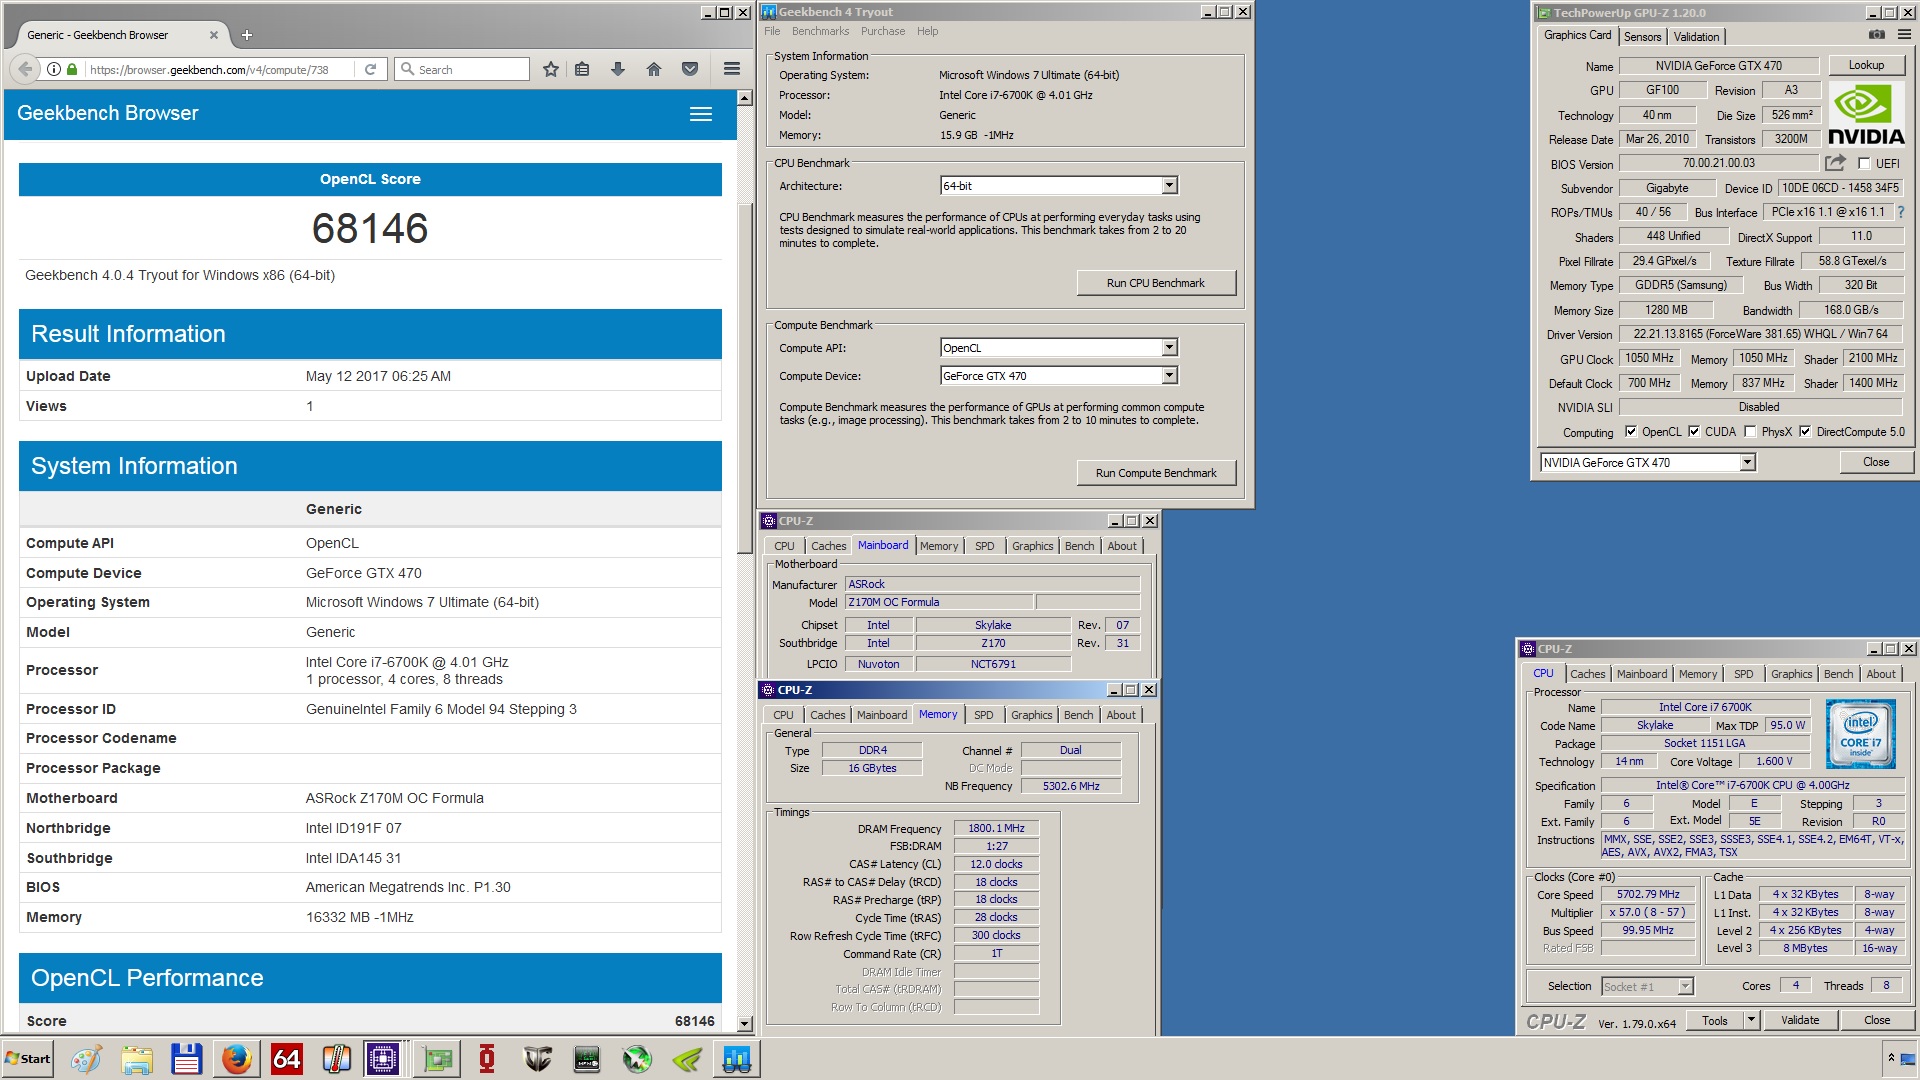Open the Purchase menu in Geekbench 4
Screen dimensions: 1920x1080
click(x=883, y=31)
